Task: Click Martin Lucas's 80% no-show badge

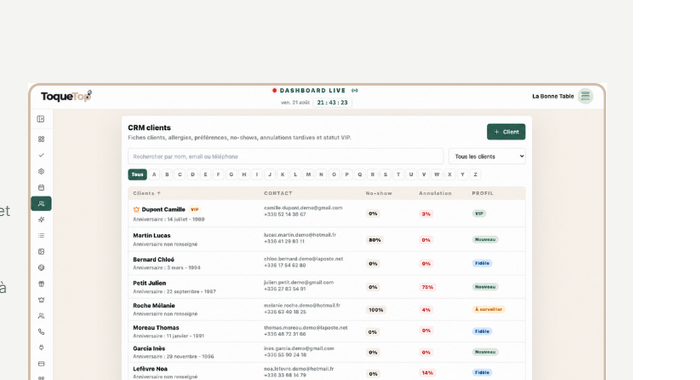Action: tap(375, 240)
